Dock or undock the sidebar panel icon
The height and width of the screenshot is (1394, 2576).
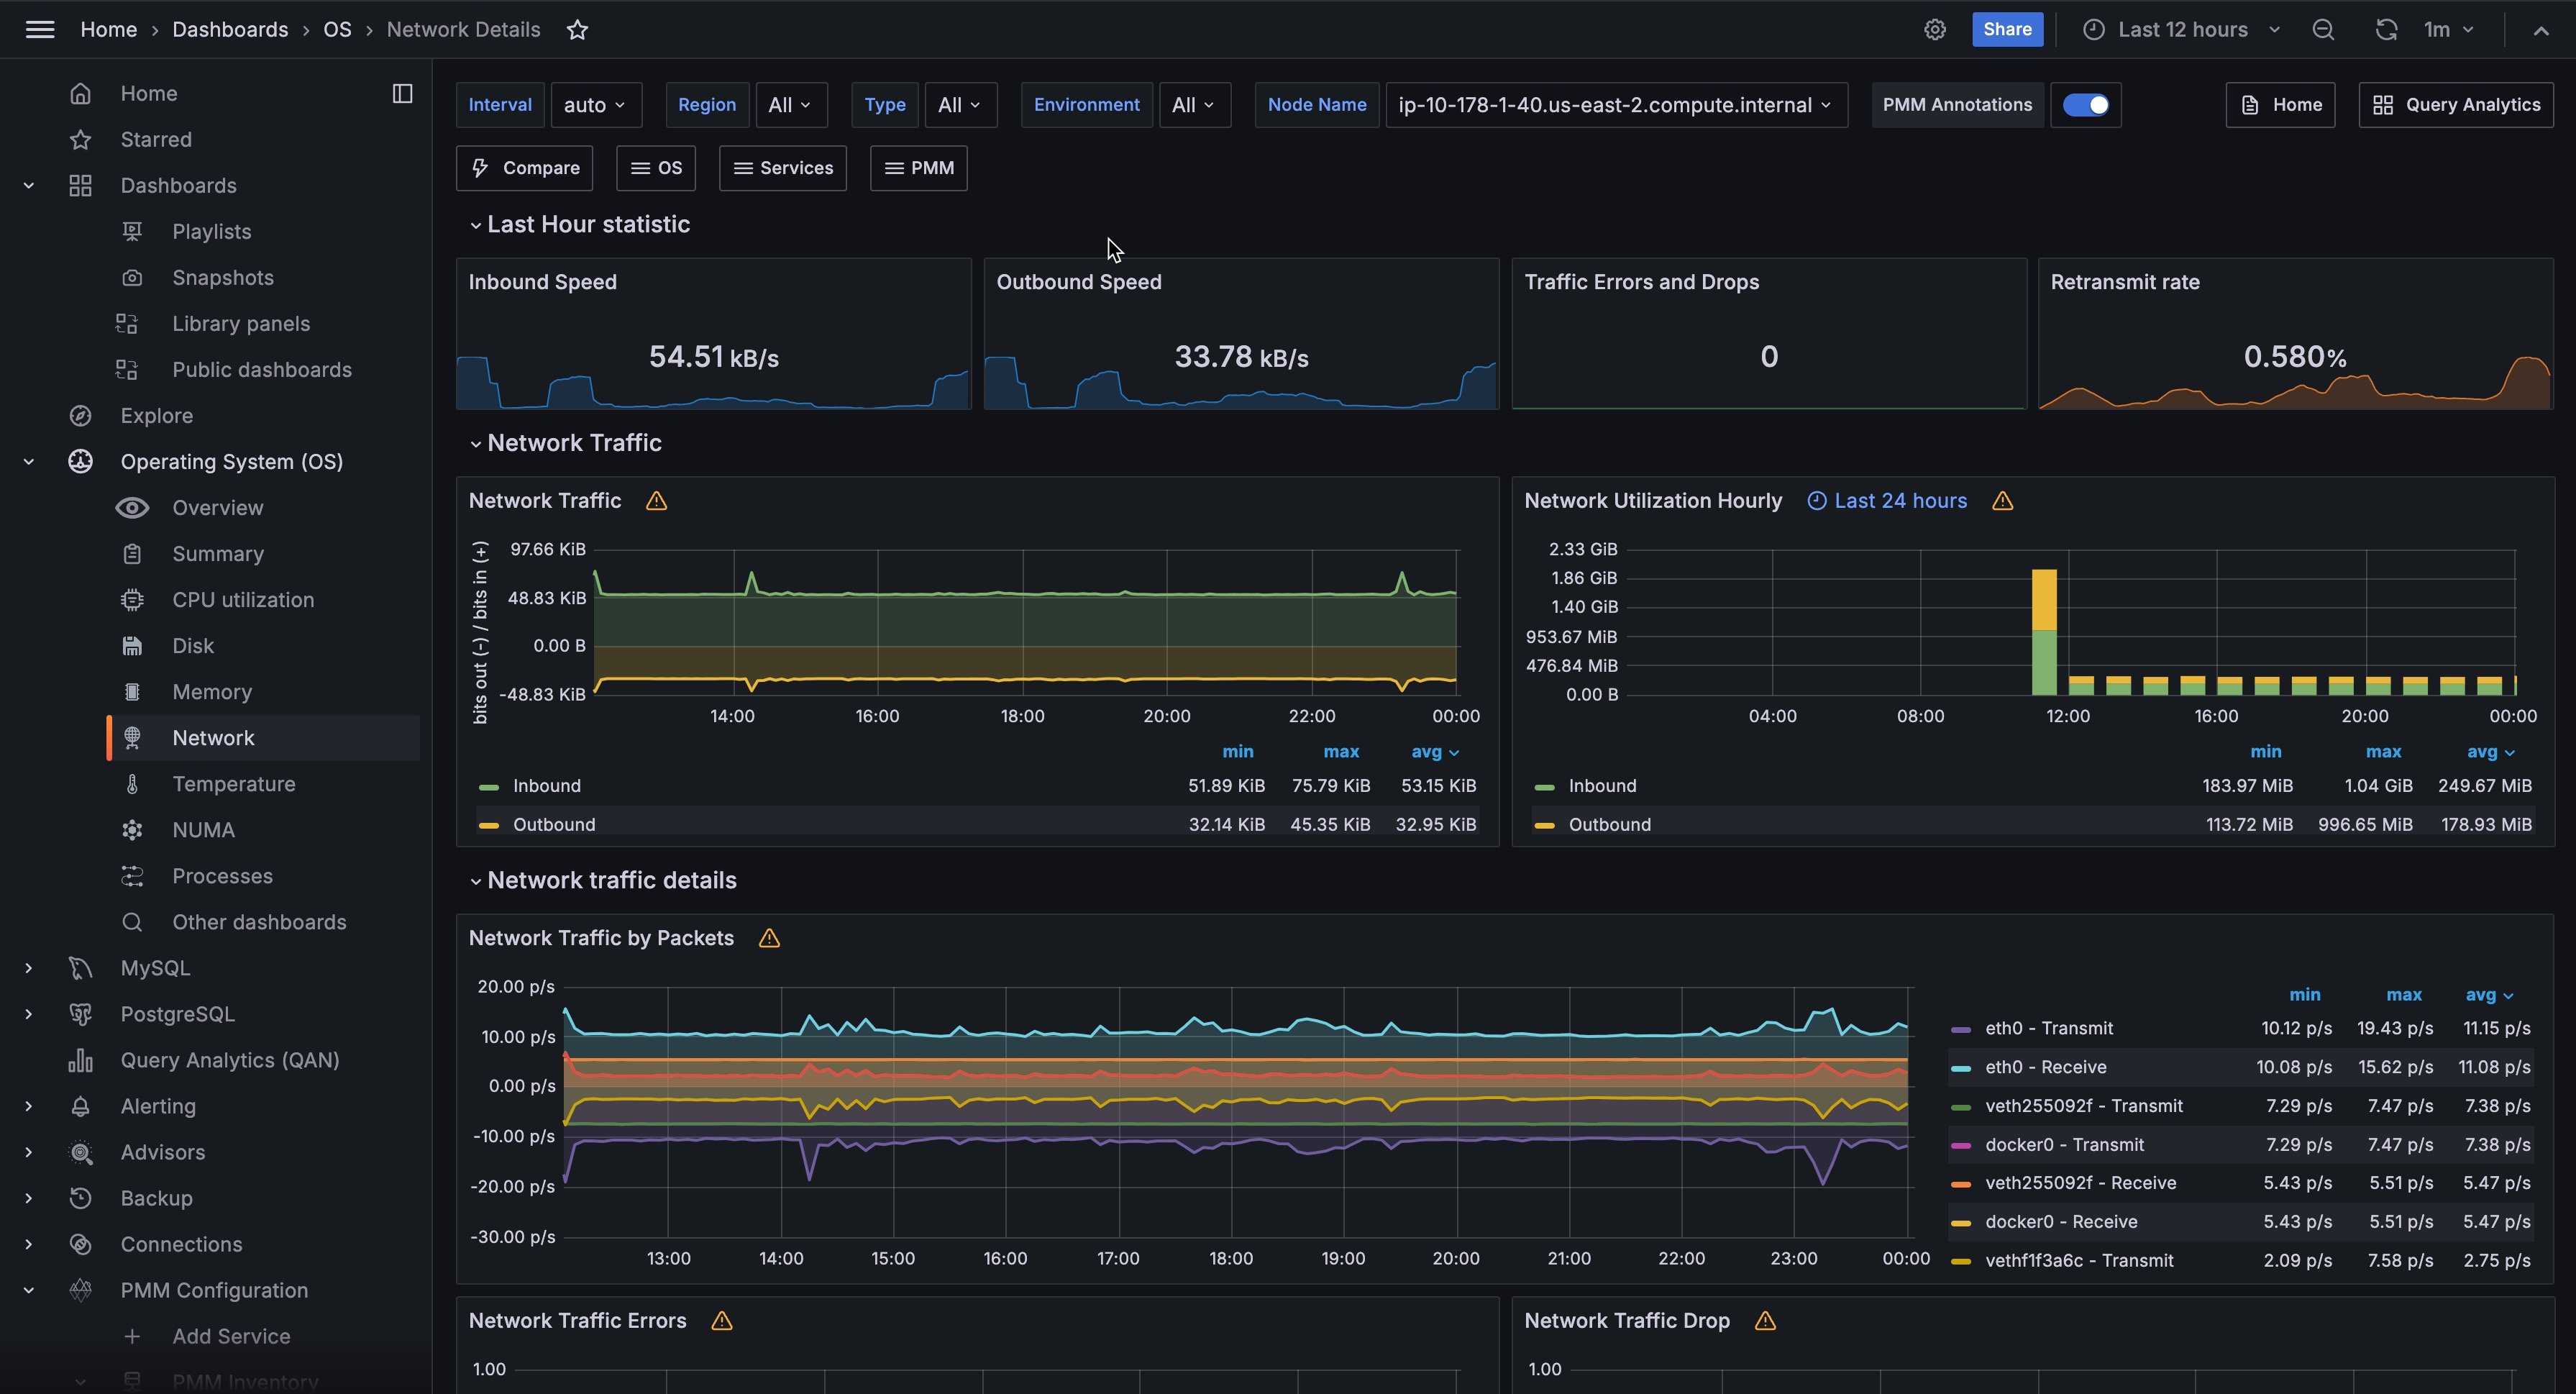[402, 94]
